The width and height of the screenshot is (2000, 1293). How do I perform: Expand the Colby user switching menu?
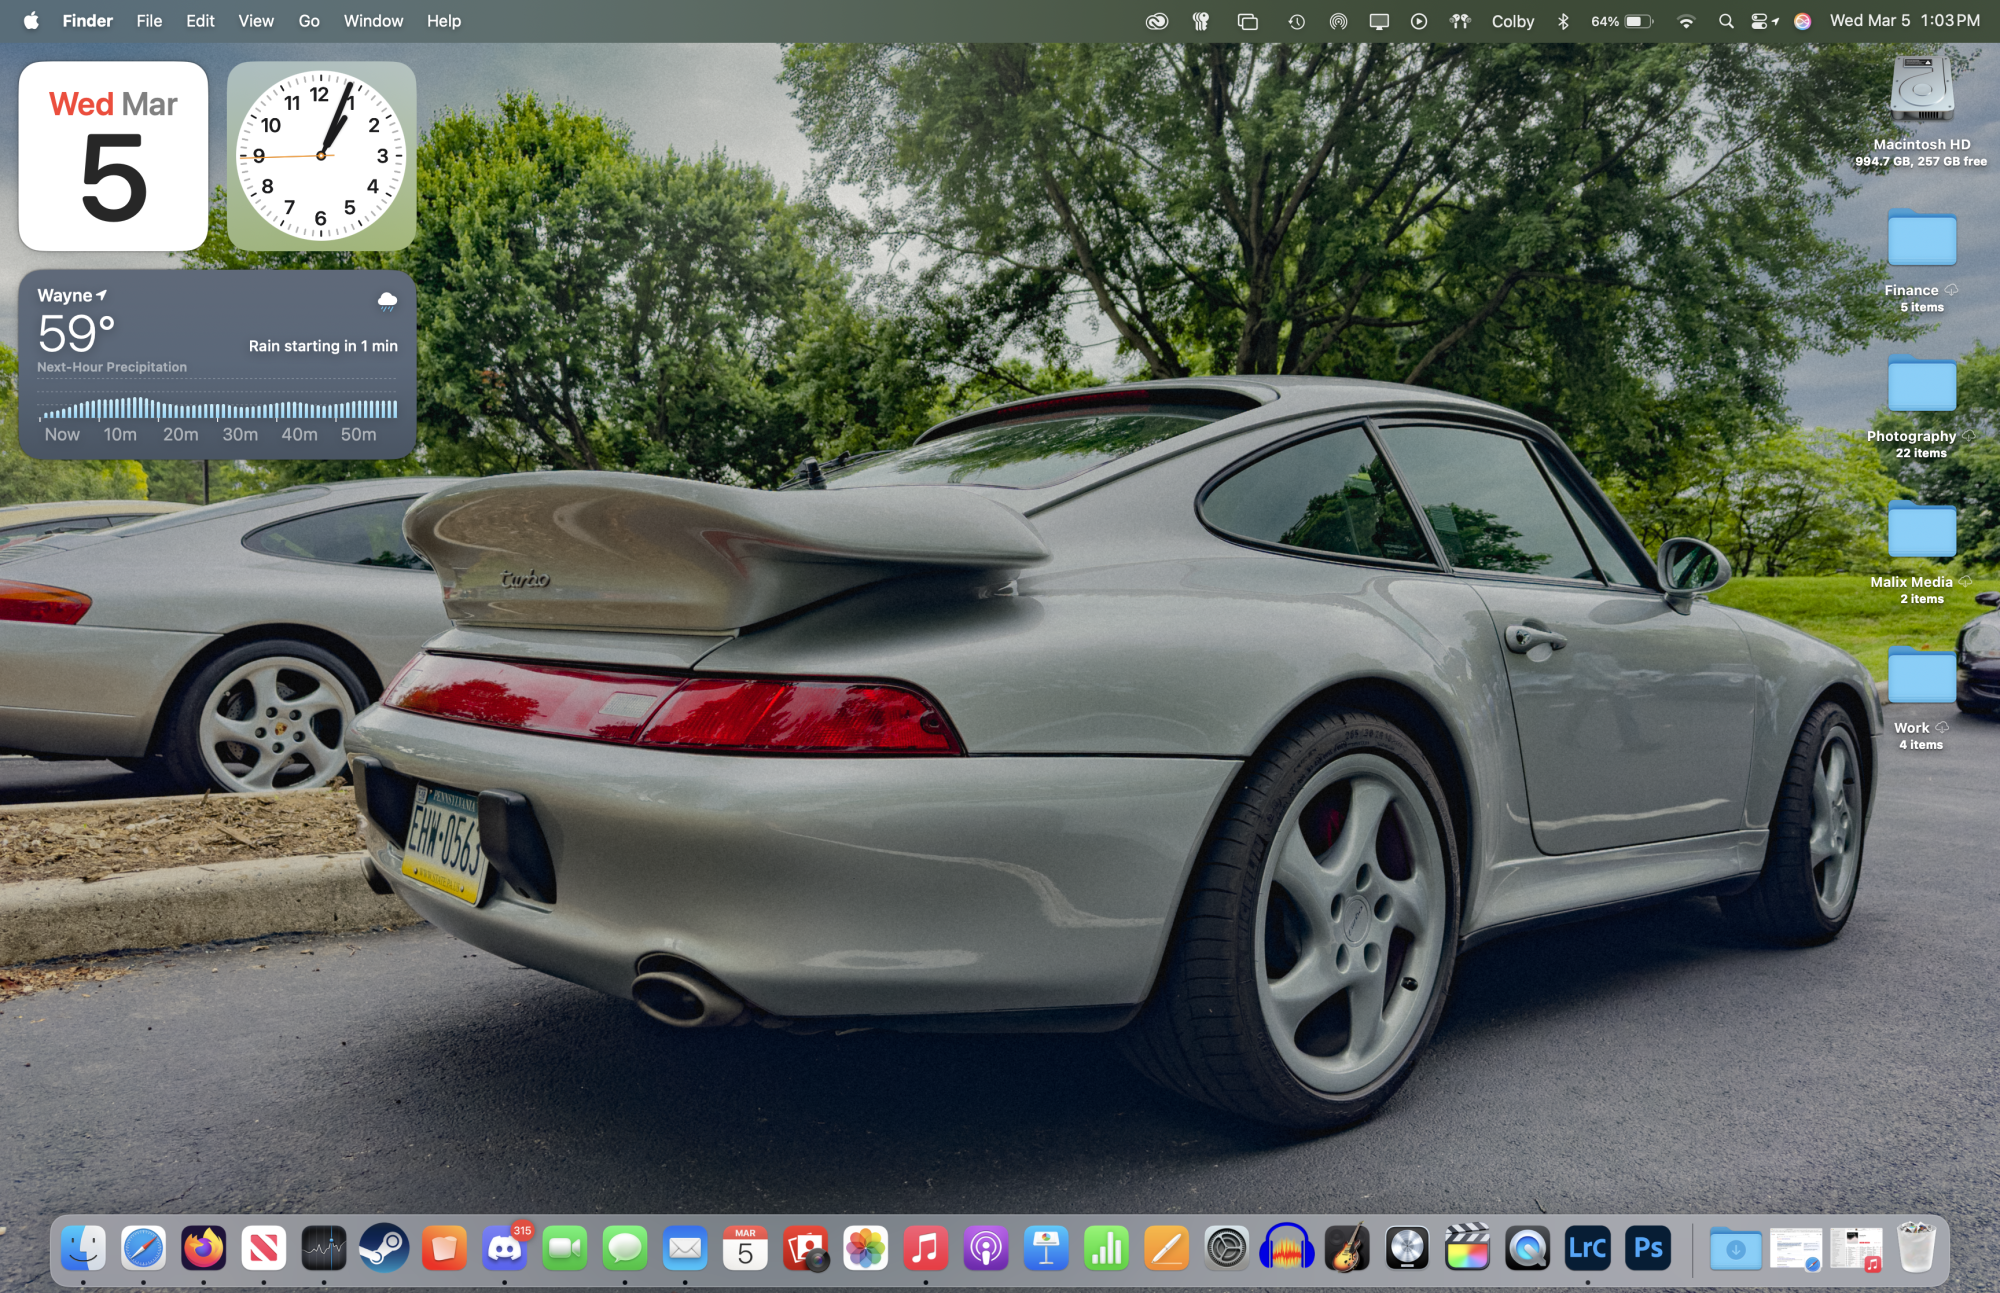[1512, 21]
